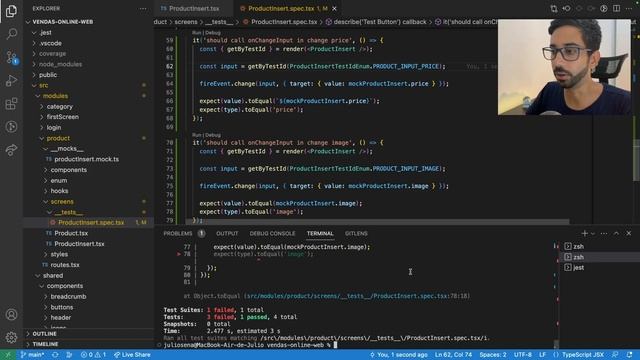
Task: Change Spaces: 2 indentation setting
Action: (493, 355)
